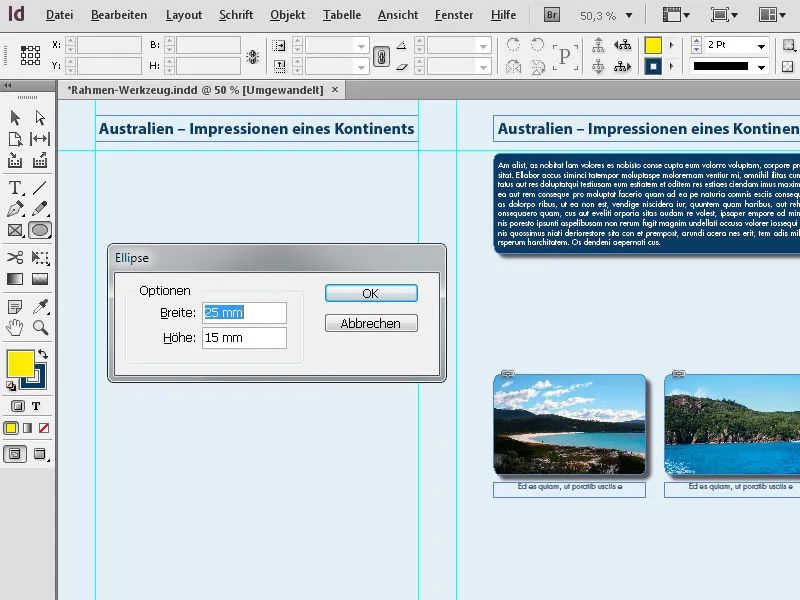Open screen mode dropdown
The height and width of the screenshot is (600, 800).
pos(724,15)
